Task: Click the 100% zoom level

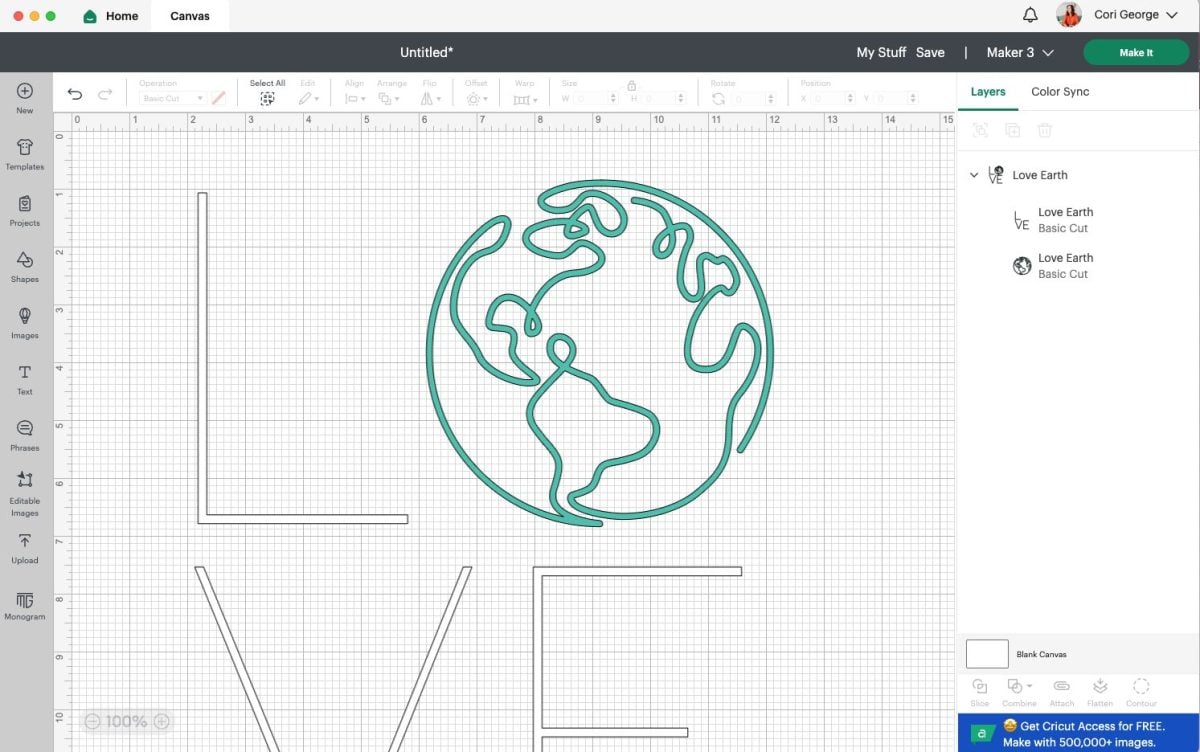Action: click(x=126, y=721)
